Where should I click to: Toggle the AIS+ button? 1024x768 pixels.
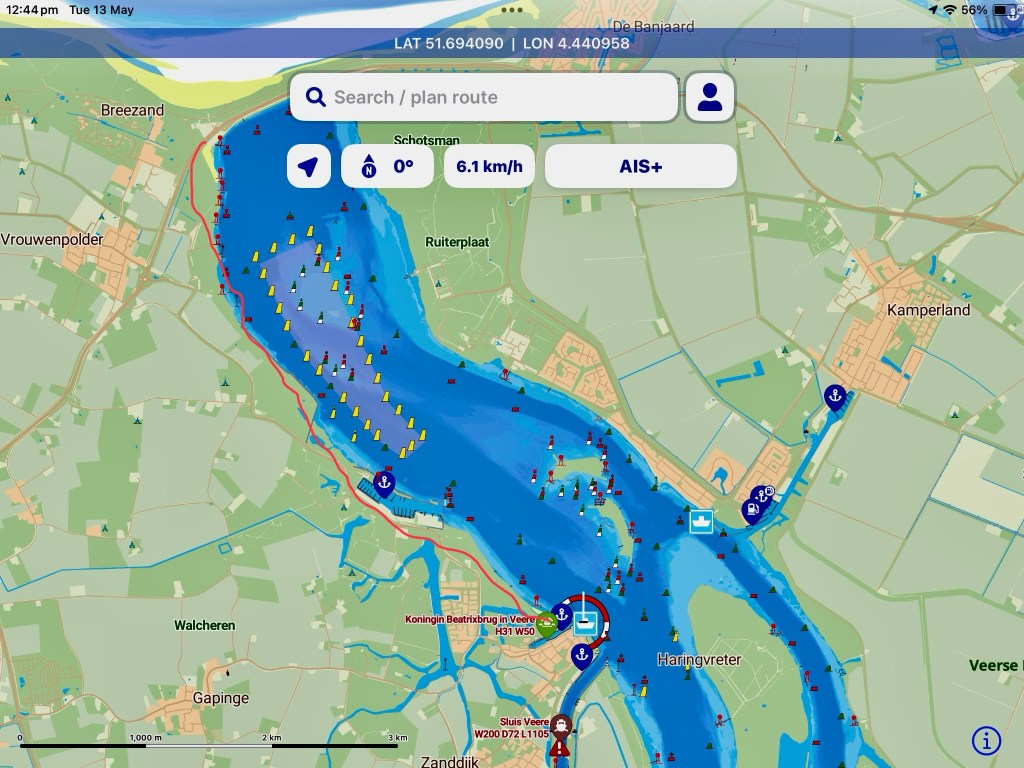pyautogui.click(x=640, y=166)
